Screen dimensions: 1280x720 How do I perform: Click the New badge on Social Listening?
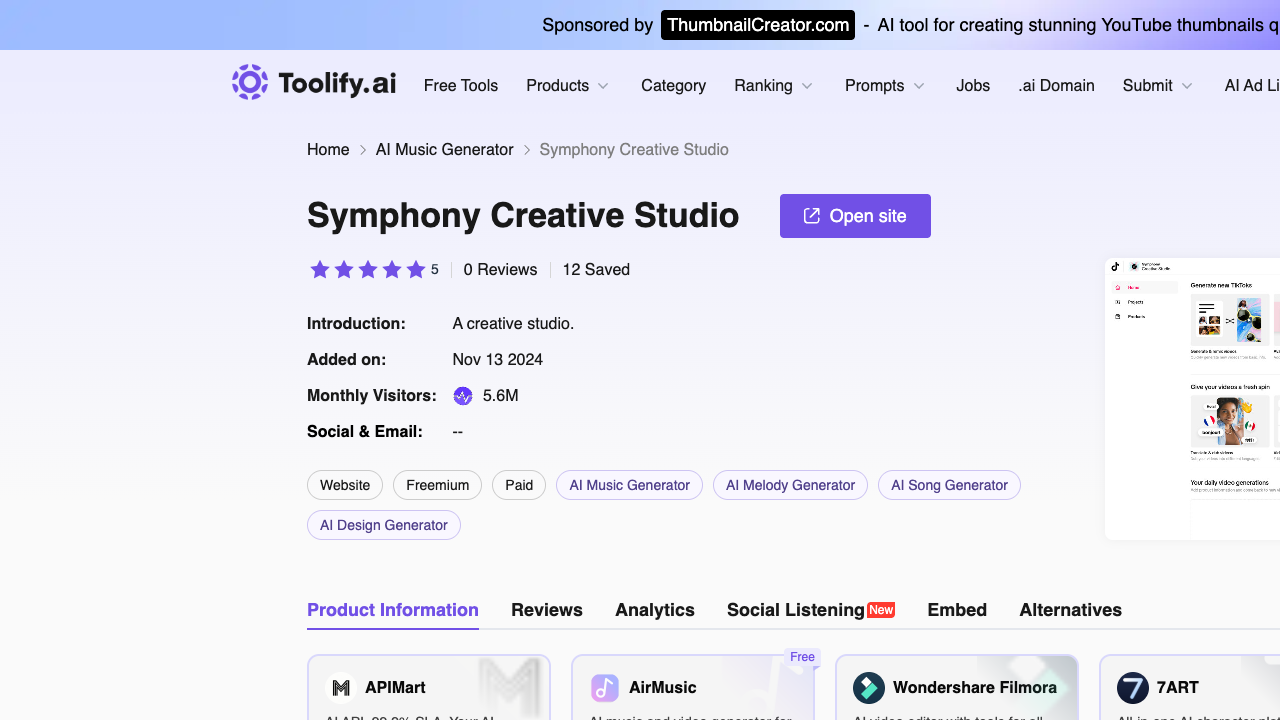click(x=881, y=610)
